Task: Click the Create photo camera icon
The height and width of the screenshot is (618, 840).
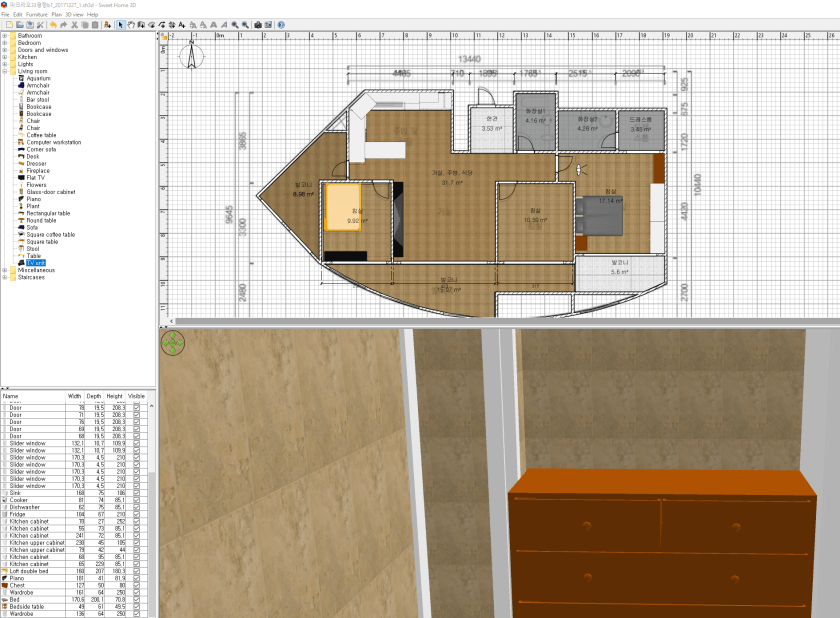Action: click(x=257, y=25)
